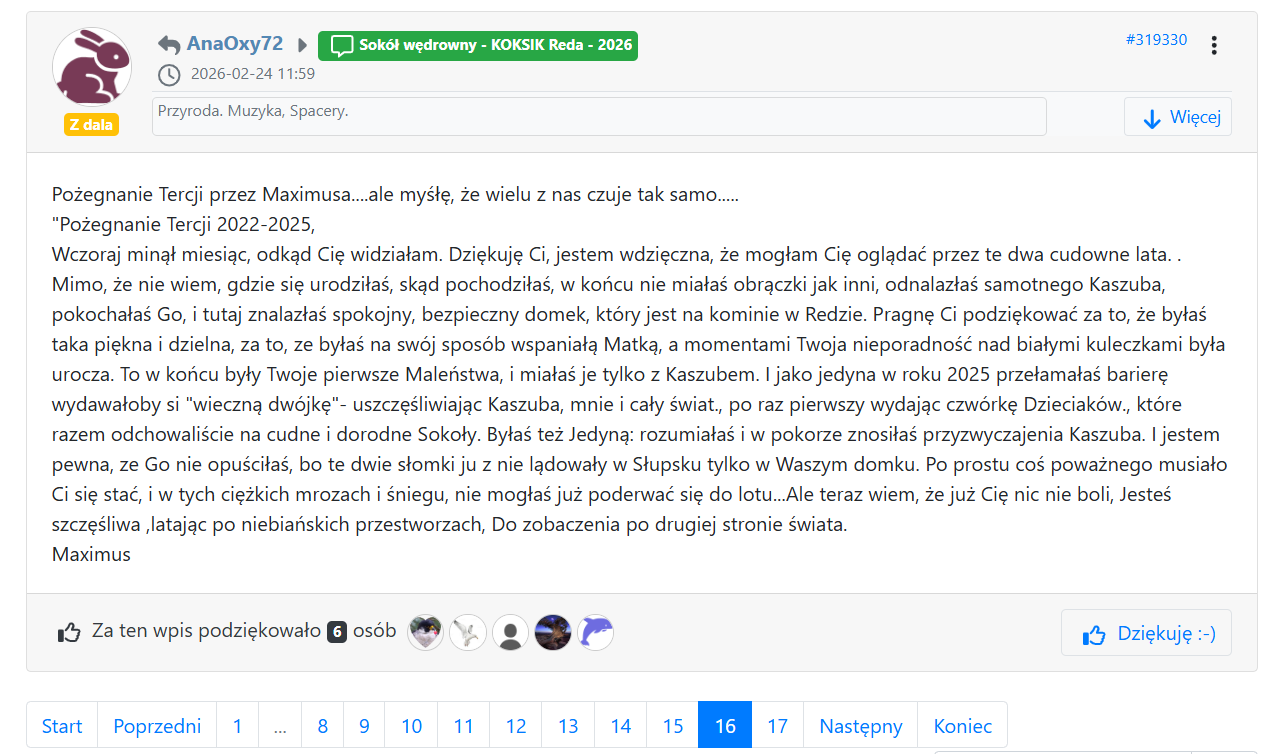Go to Poprzedni page in pagination
The image size is (1270, 754).
(157, 726)
